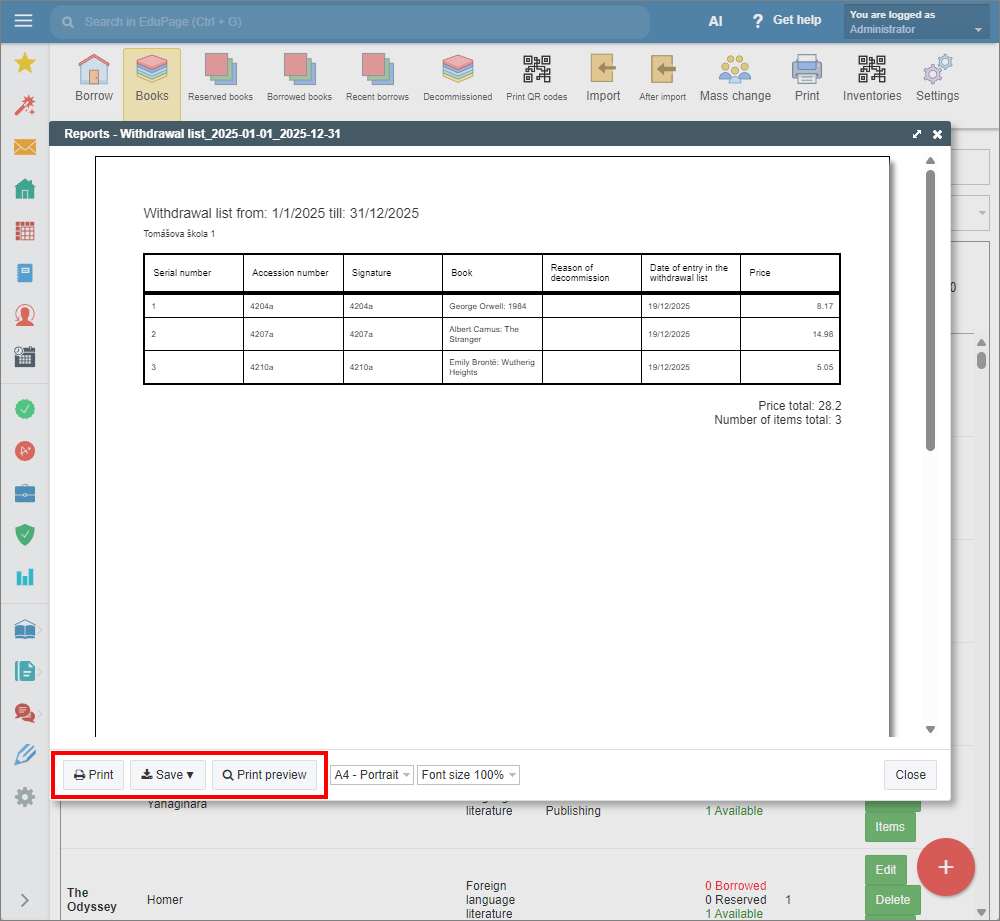The height and width of the screenshot is (921, 1000).
Task: Click the Search in EduPage field
Action: pos(350,21)
